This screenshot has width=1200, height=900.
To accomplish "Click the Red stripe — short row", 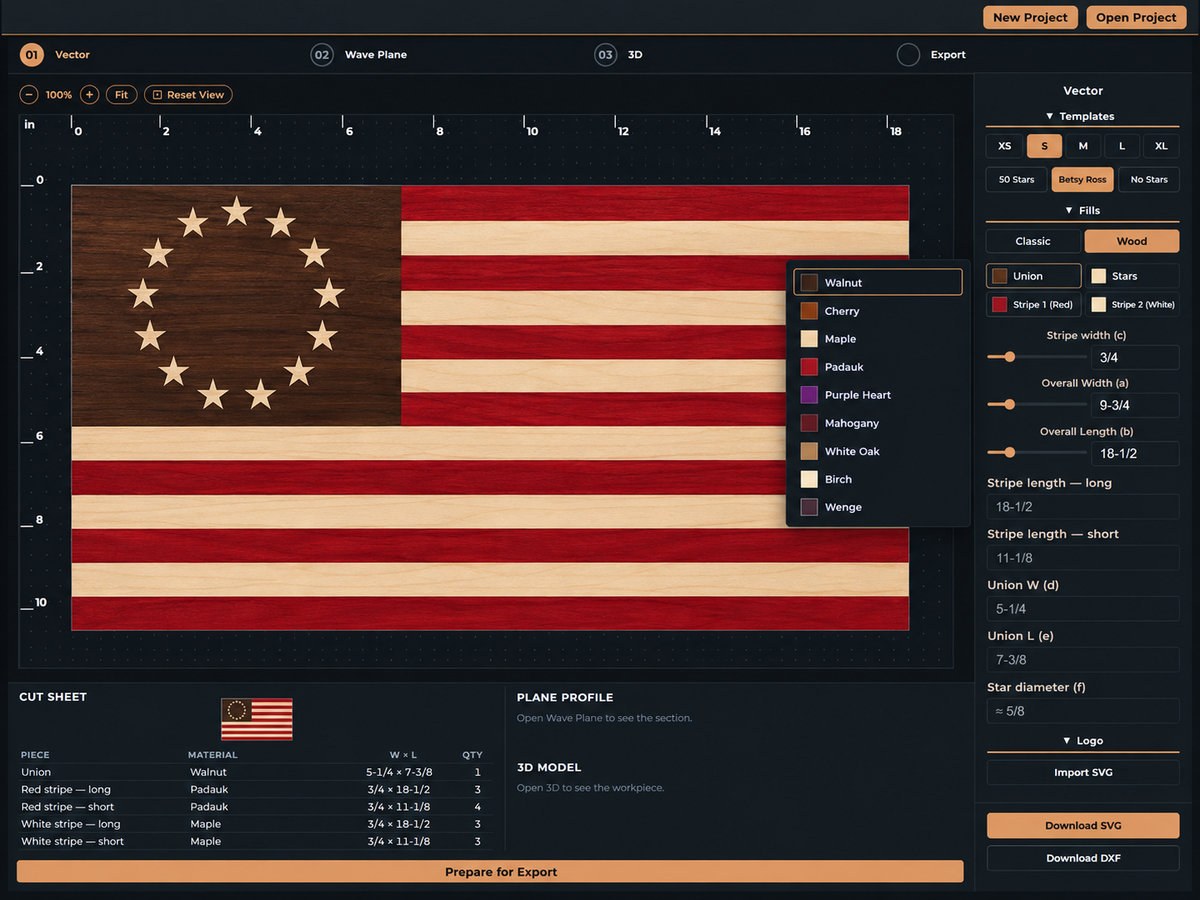I will click(255, 807).
